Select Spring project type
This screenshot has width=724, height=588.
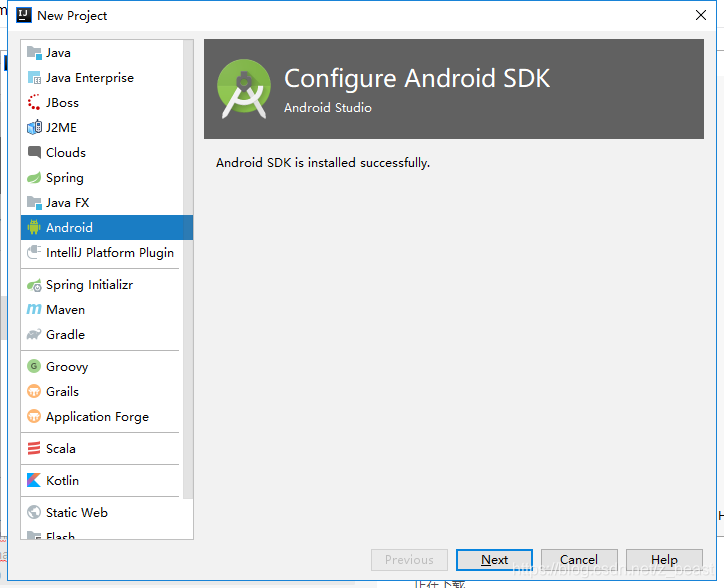tap(102, 178)
